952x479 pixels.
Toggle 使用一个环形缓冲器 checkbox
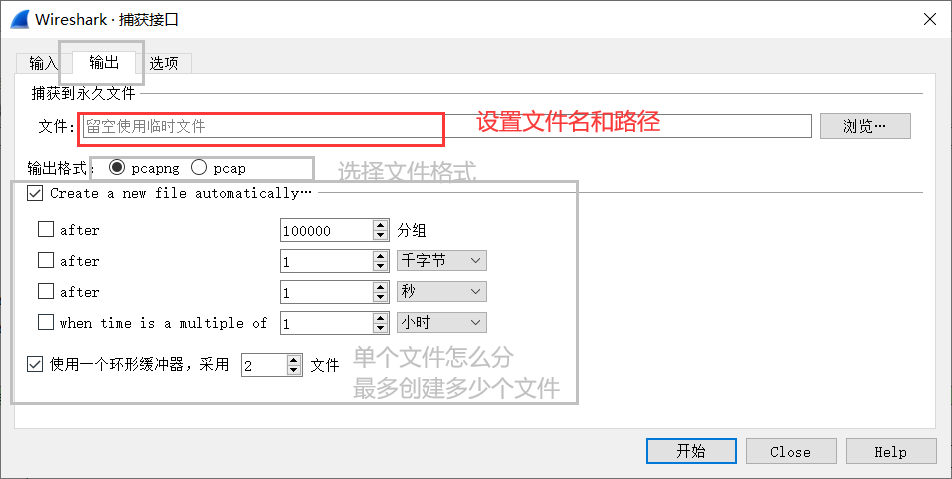[x=35, y=364]
